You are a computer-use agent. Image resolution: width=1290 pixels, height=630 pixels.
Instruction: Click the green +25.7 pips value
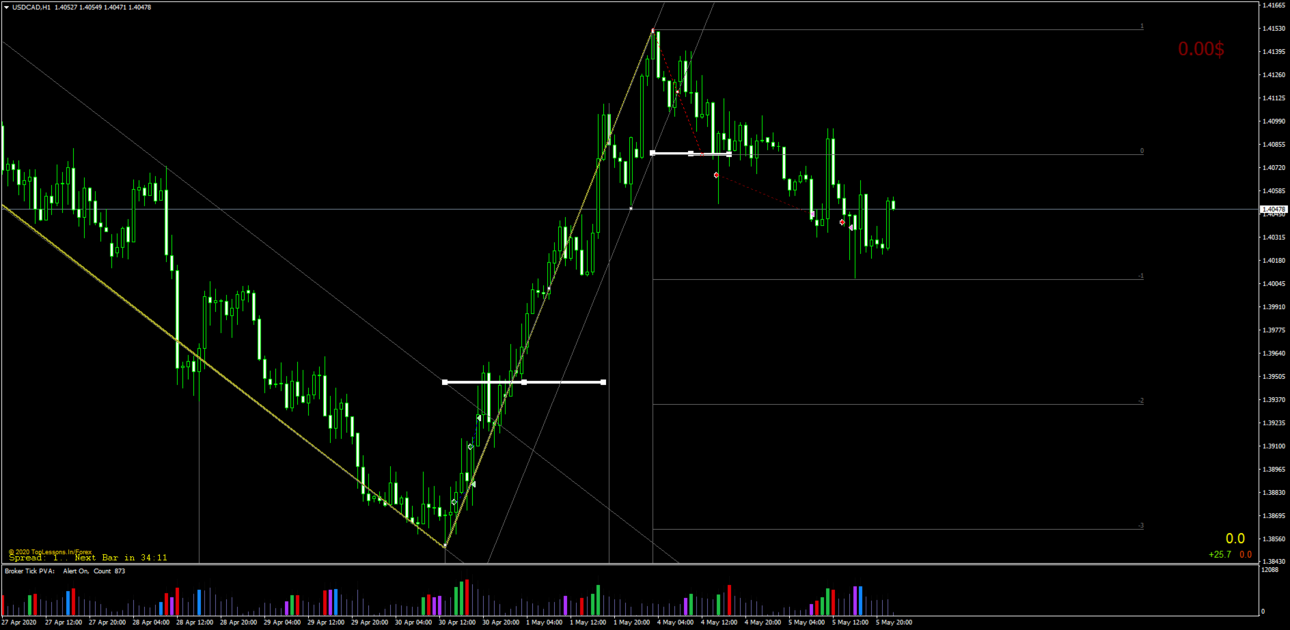[x=1219, y=554]
